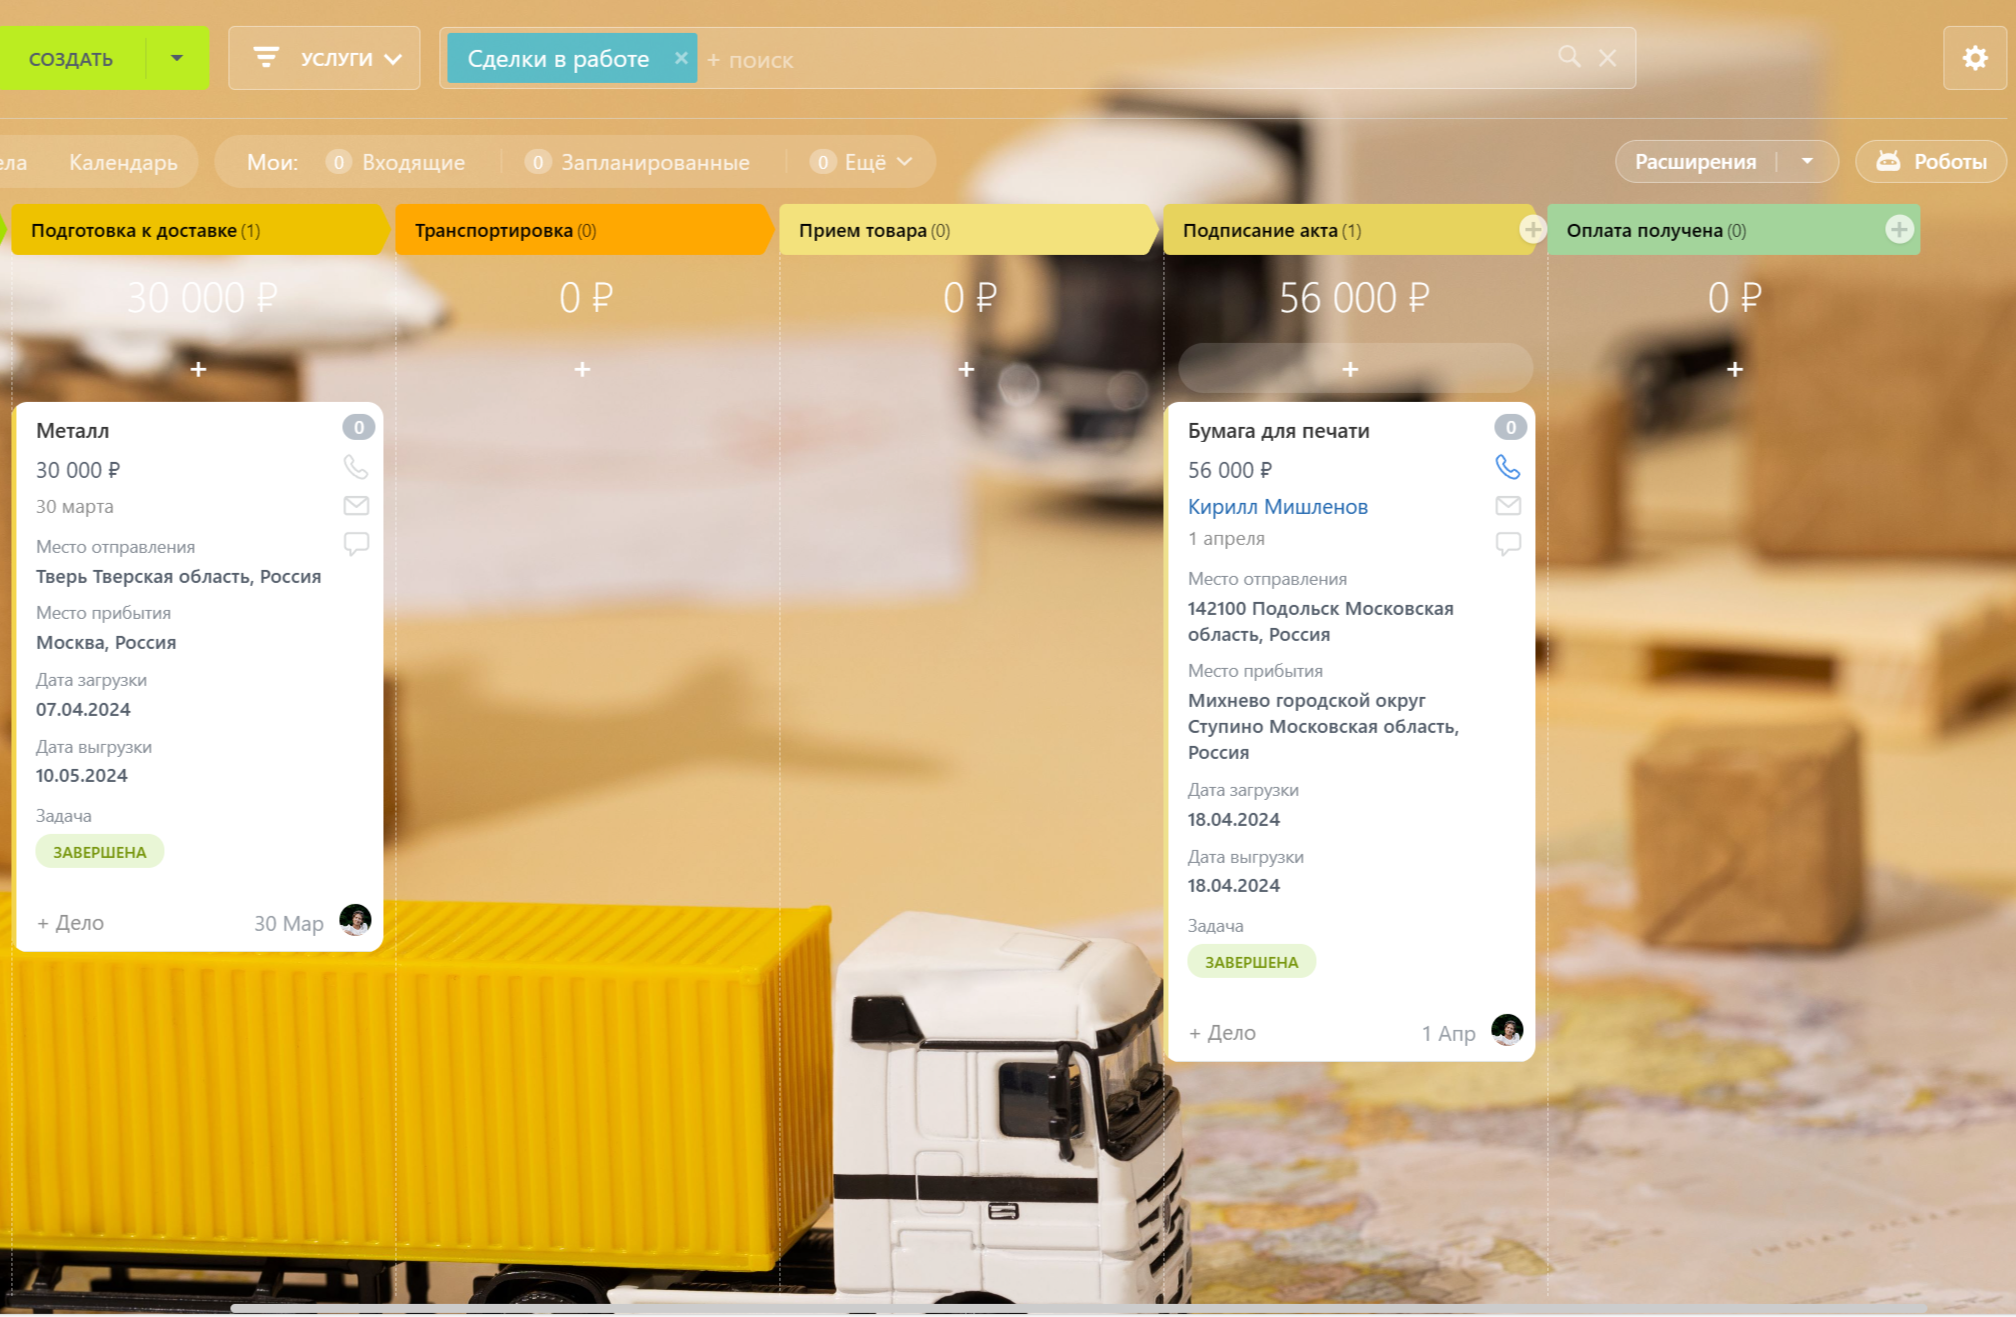Open chat bubble icon on Металл card
This screenshot has width=2016, height=1317.
click(356, 543)
